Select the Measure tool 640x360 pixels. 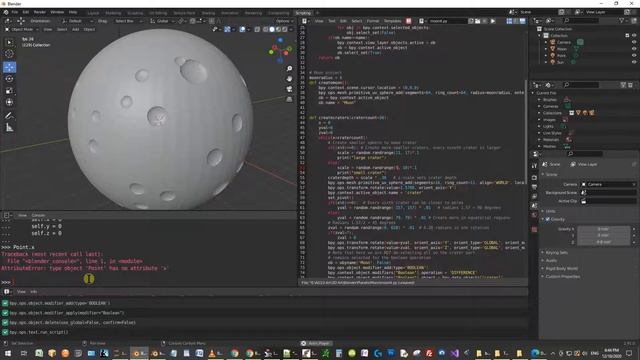click(9, 128)
